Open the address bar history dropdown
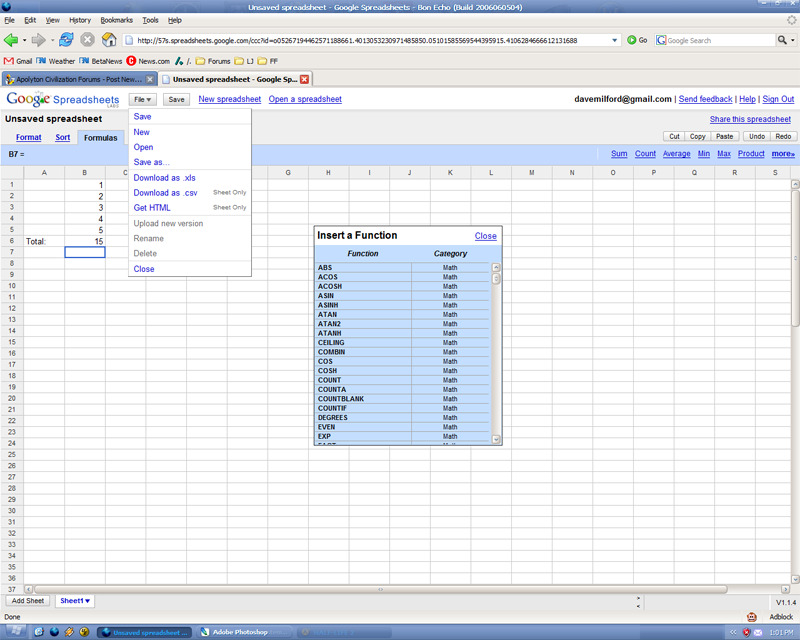 pos(614,40)
